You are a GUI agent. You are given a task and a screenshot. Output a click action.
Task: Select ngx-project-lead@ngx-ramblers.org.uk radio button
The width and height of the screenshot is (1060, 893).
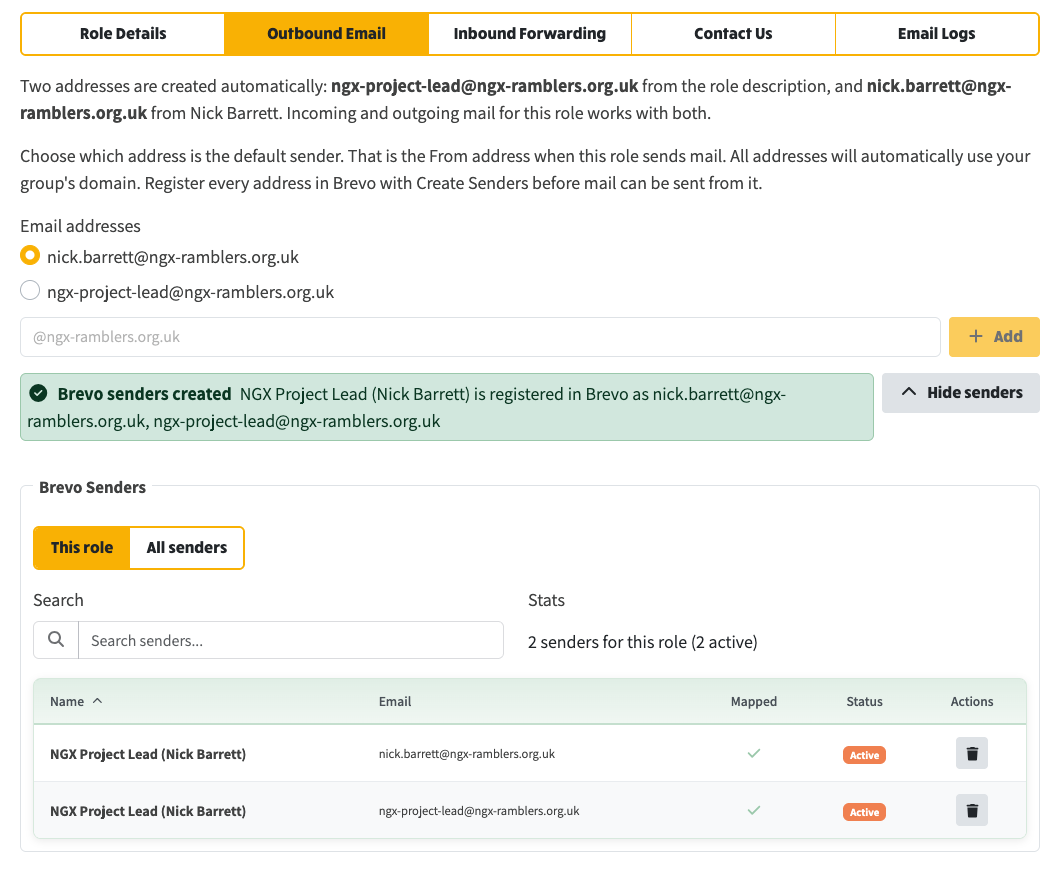[x=30, y=291]
